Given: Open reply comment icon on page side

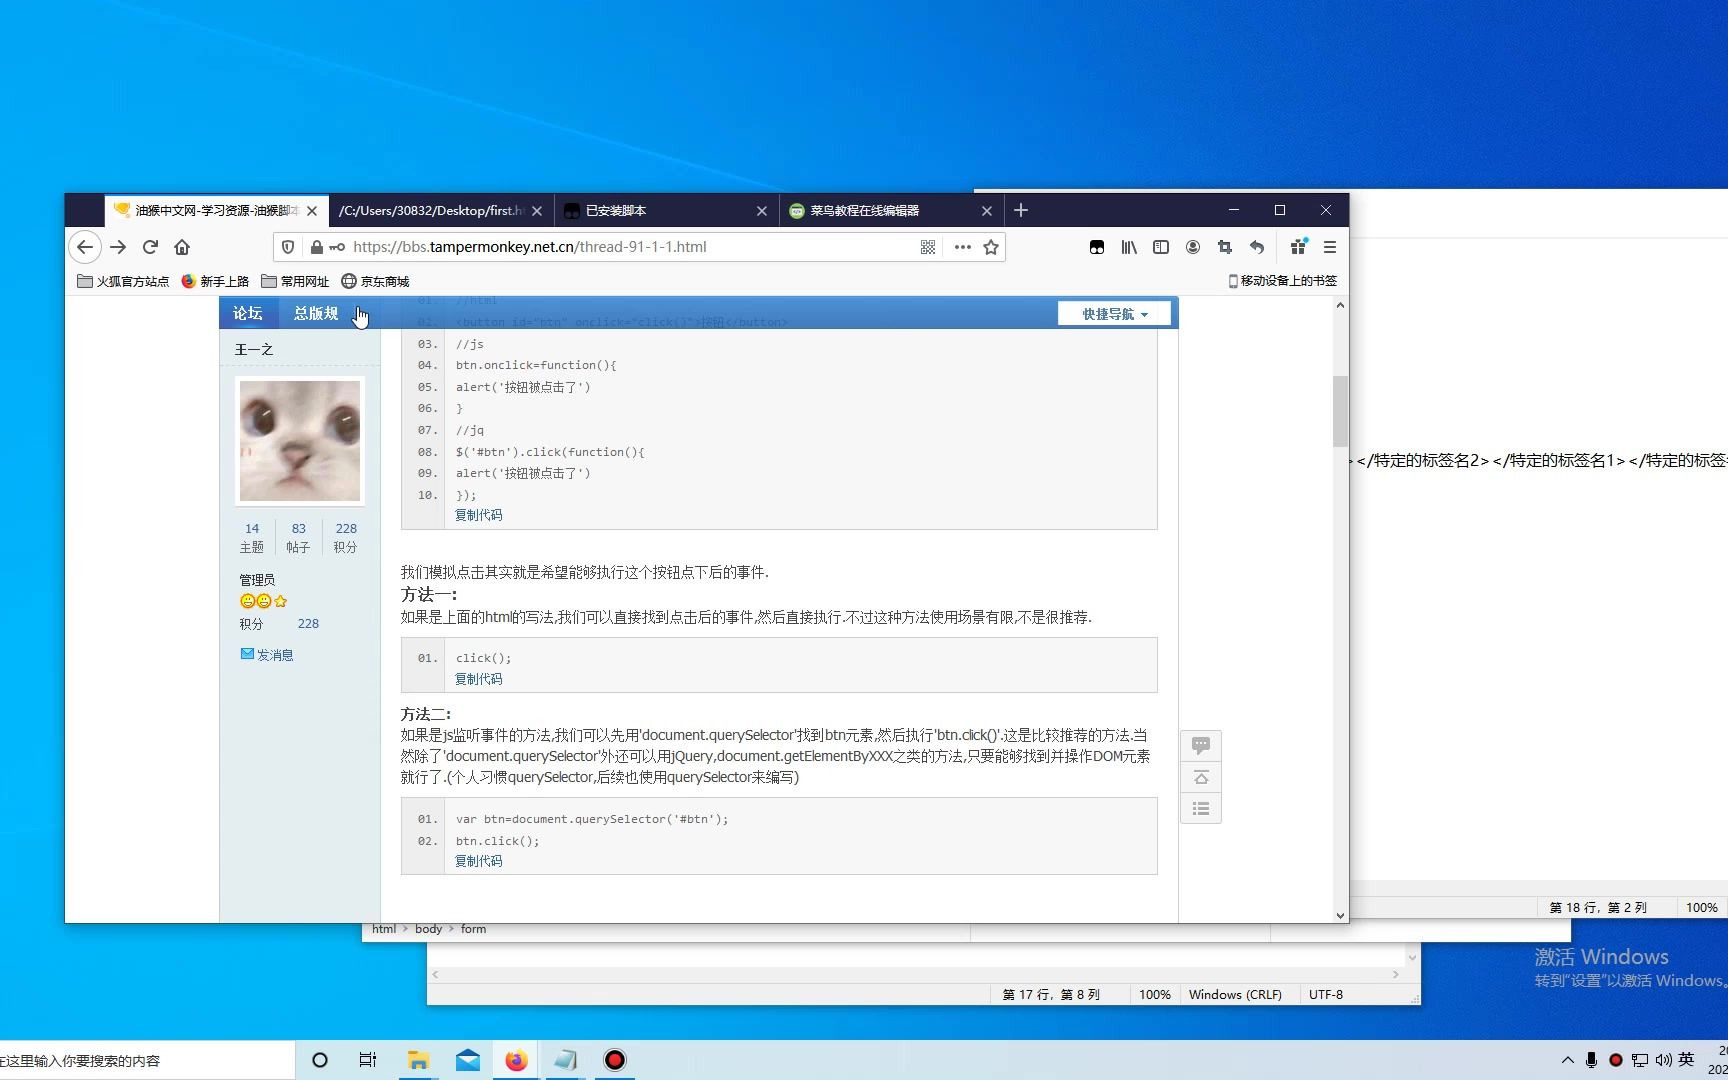Looking at the screenshot, I should pyautogui.click(x=1201, y=745).
